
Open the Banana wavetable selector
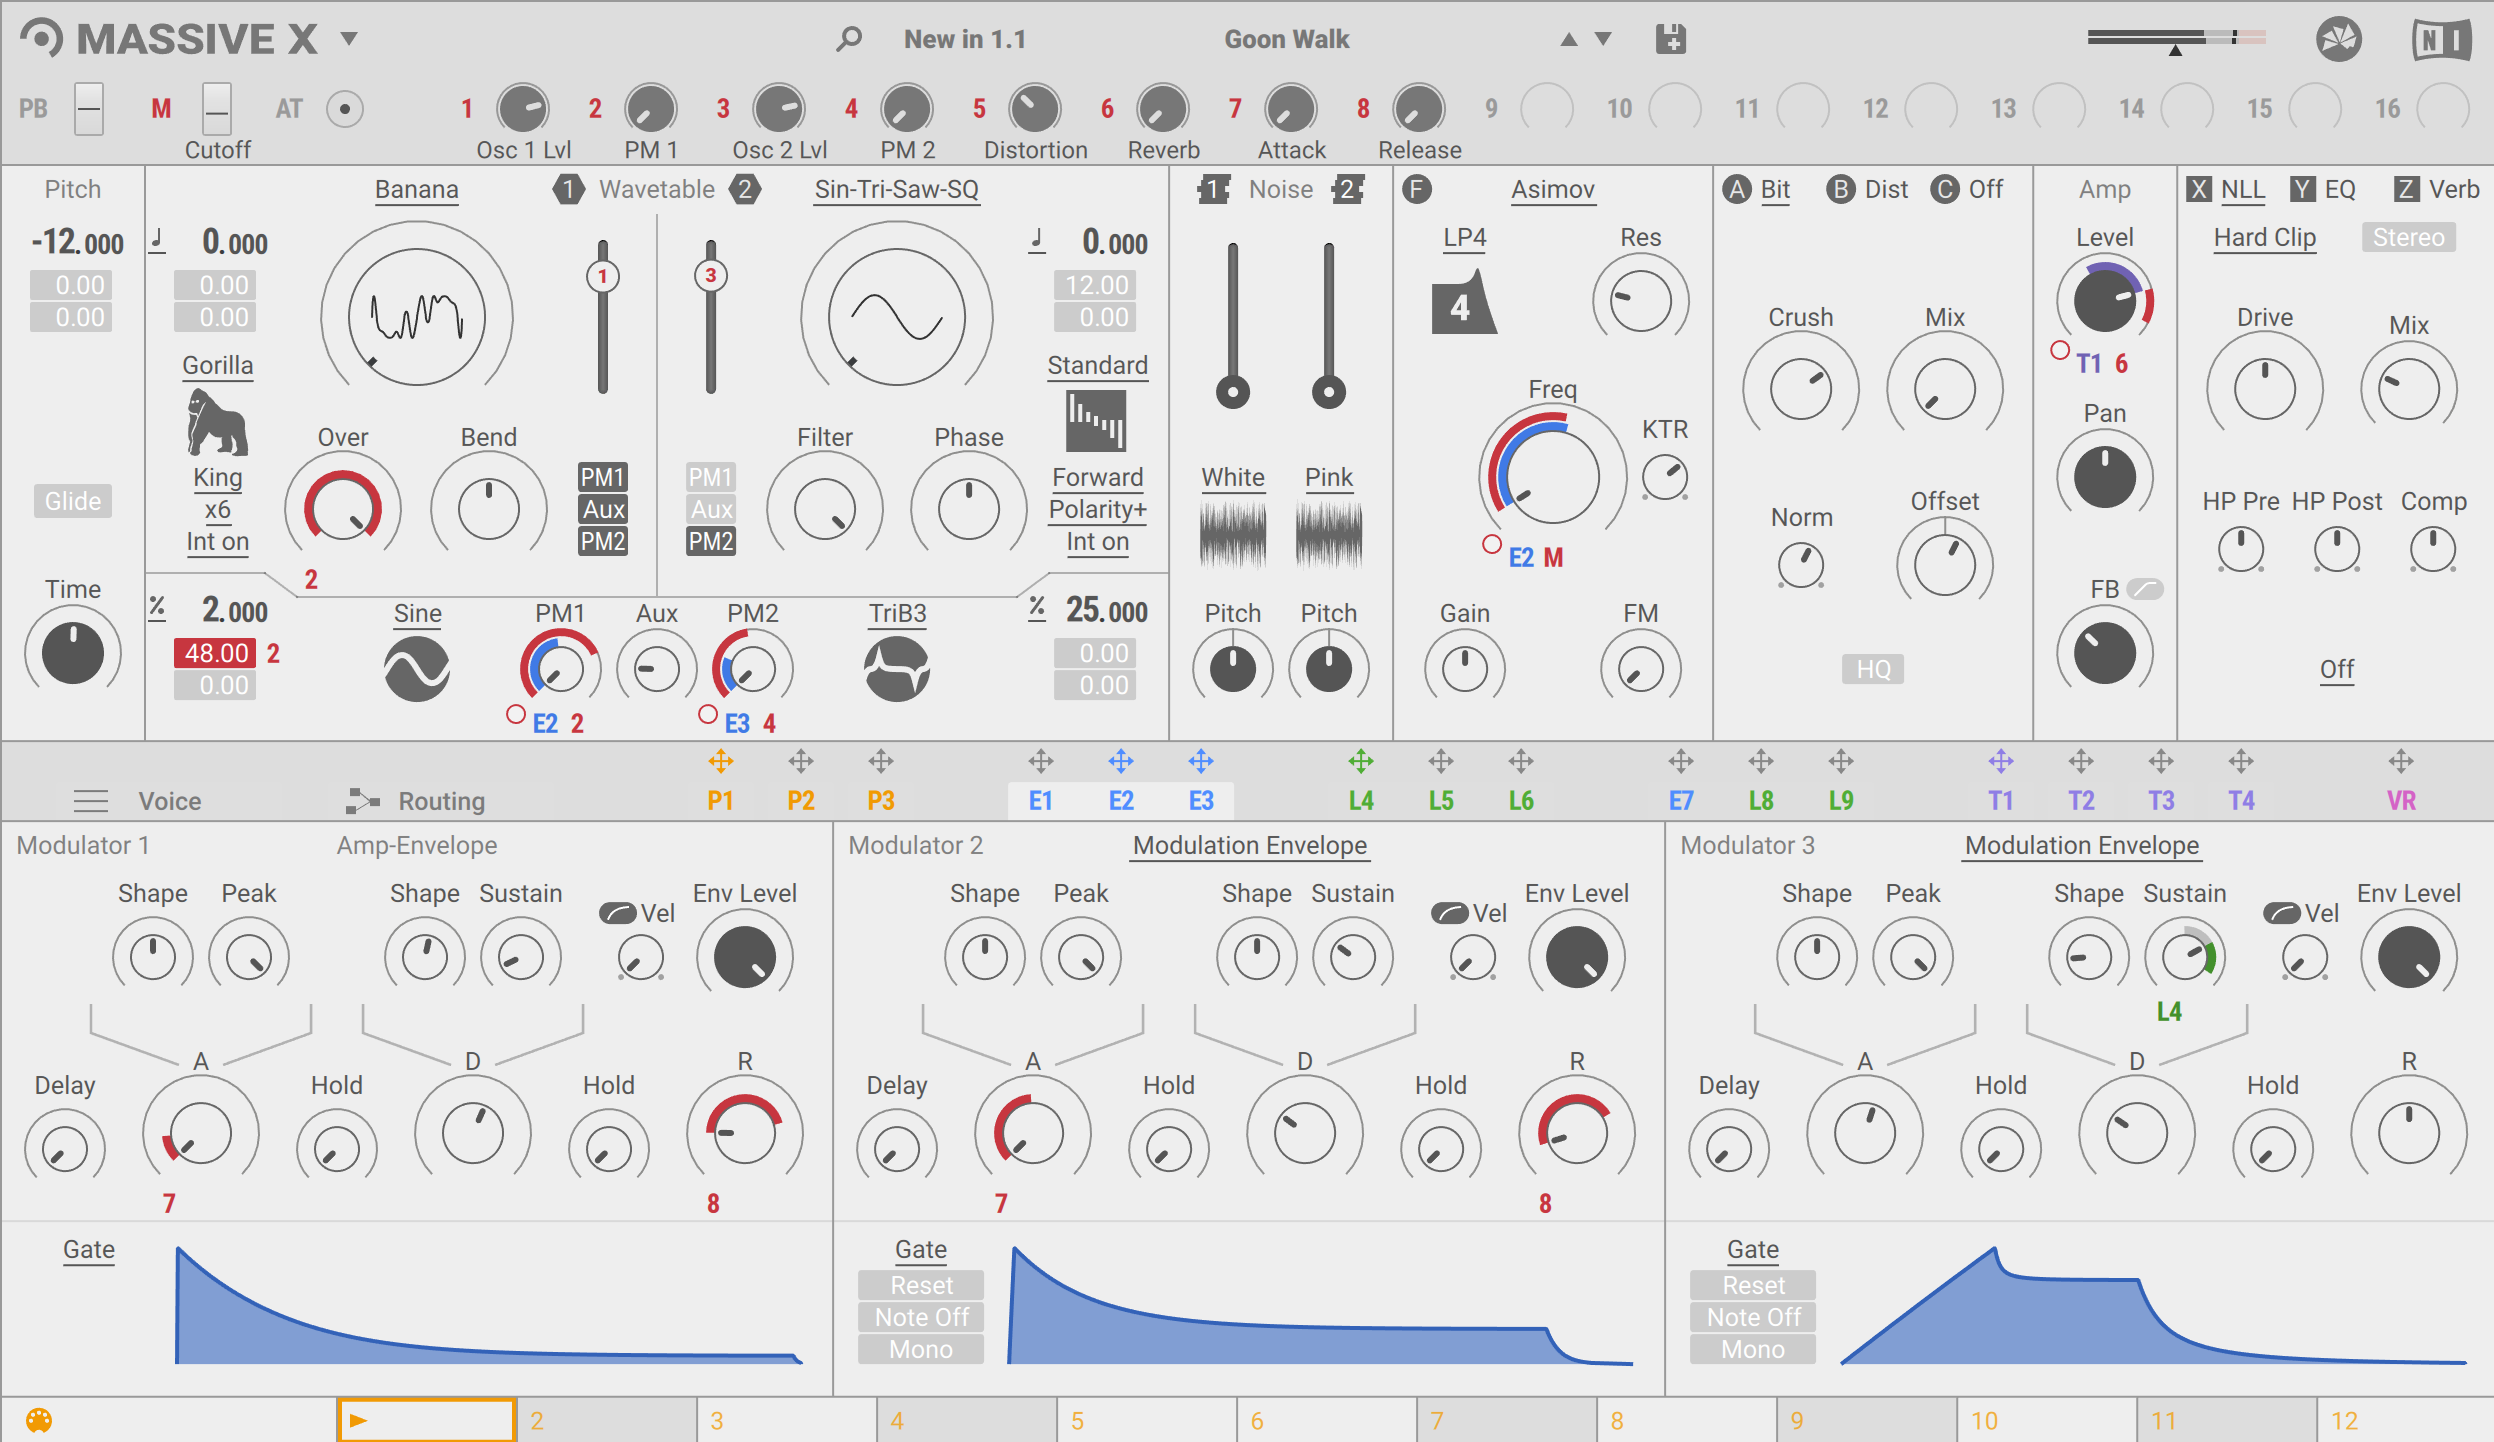pyautogui.click(x=416, y=190)
